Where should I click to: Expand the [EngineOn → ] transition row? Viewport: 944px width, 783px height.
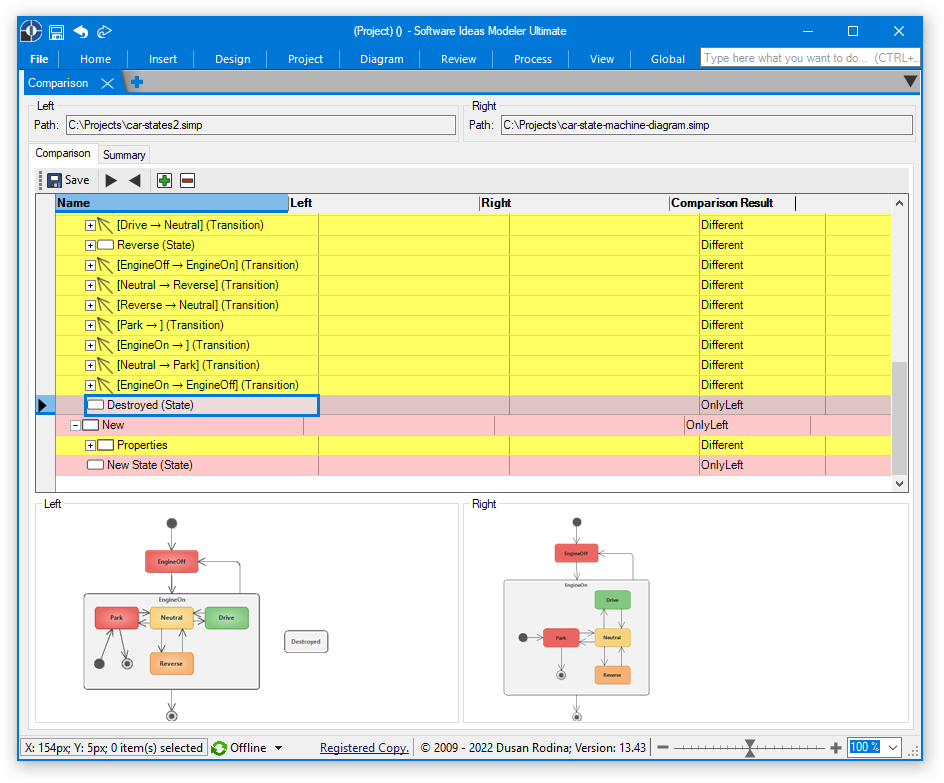click(90, 345)
